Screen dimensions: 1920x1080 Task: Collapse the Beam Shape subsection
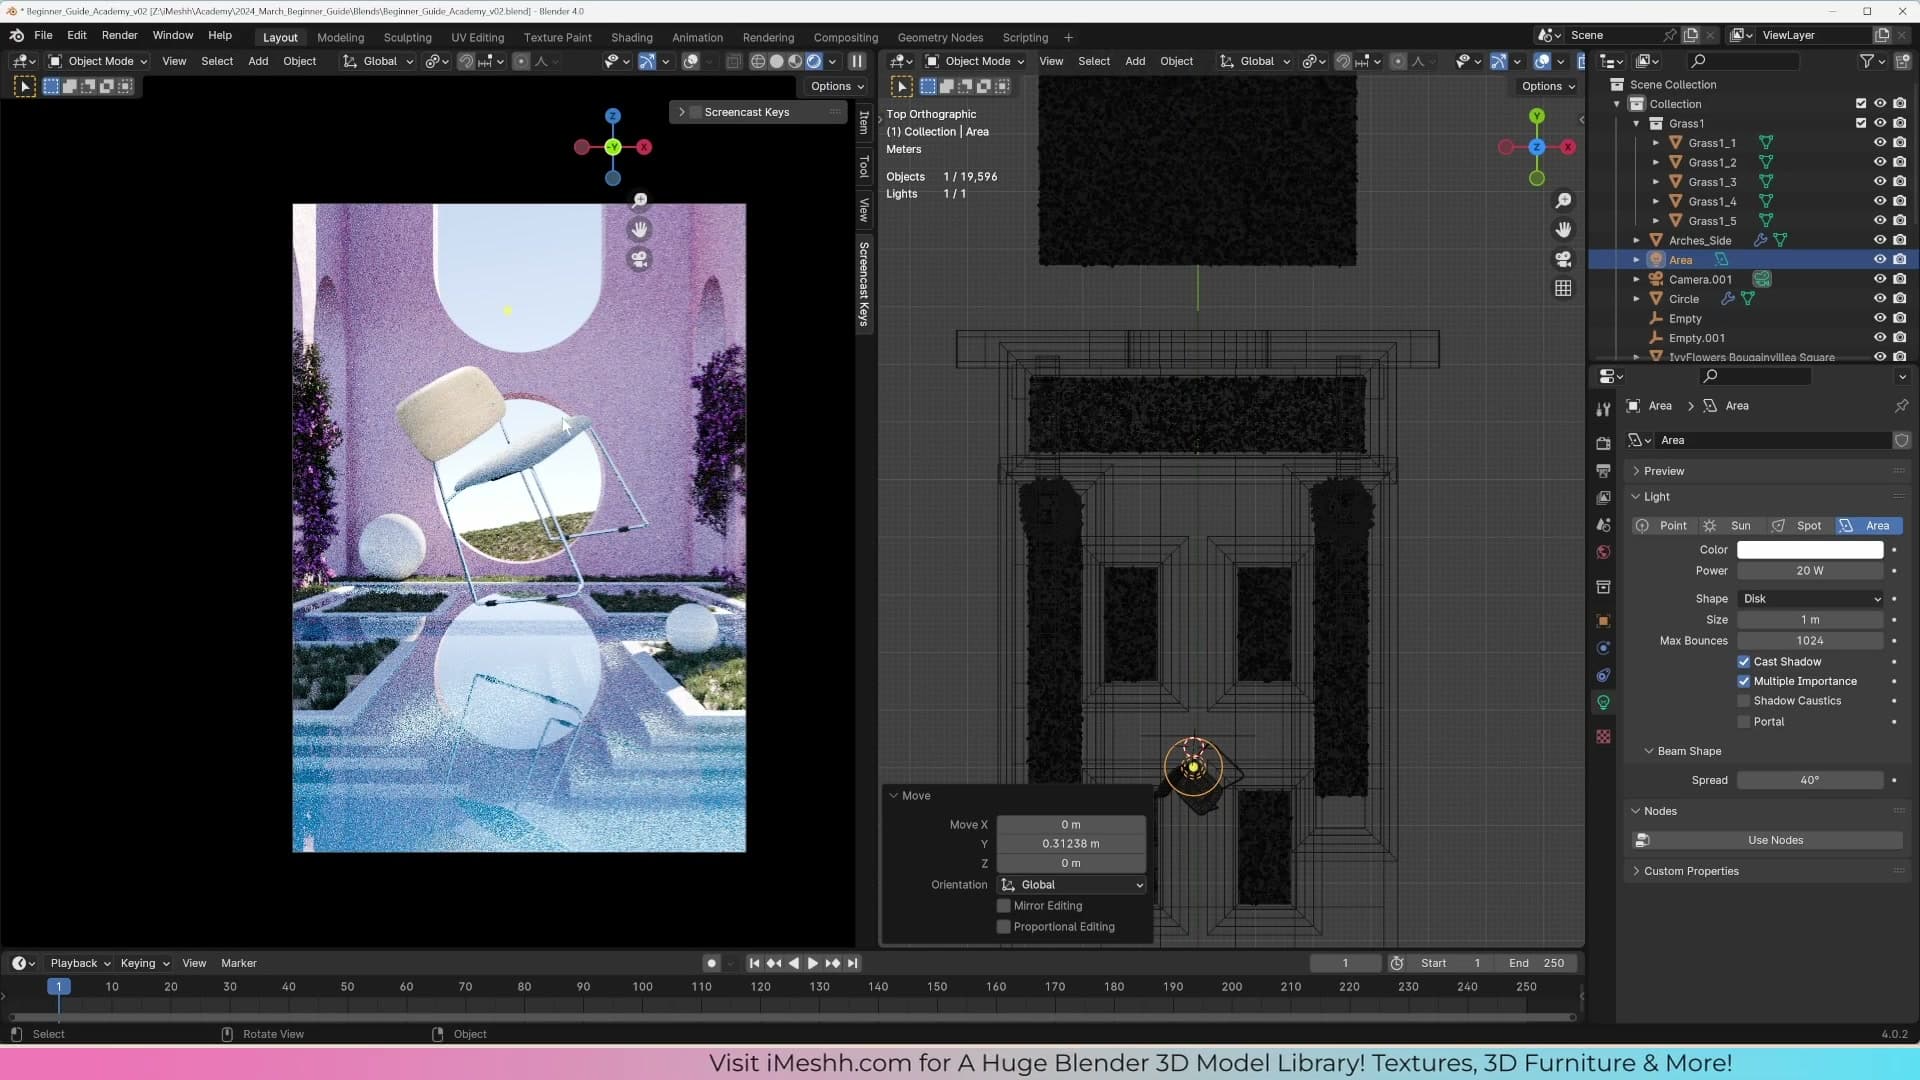tap(1648, 751)
